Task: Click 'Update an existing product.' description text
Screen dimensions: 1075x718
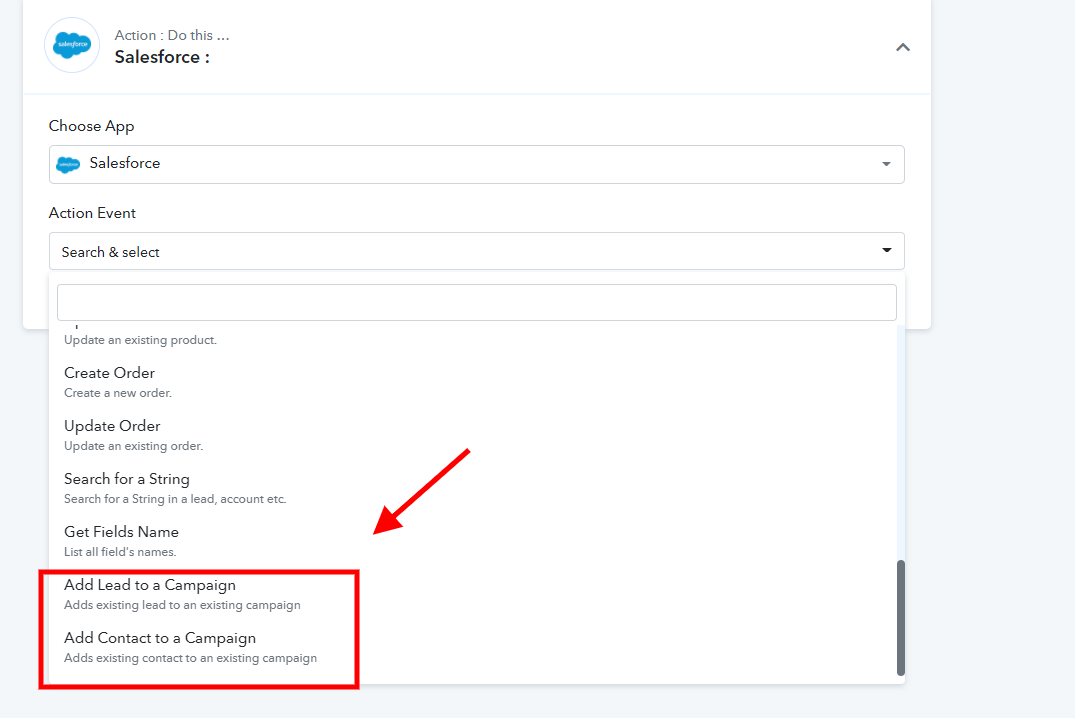Action: pyautogui.click(x=141, y=340)
